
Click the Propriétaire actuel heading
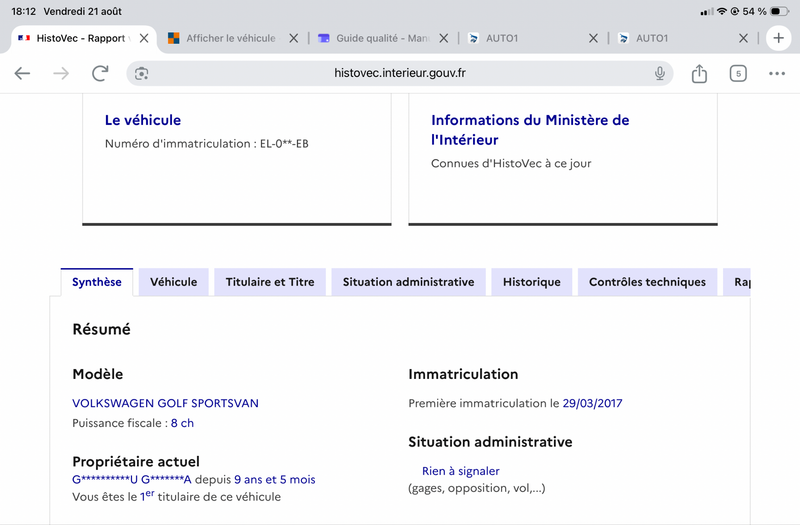(136, 461)
